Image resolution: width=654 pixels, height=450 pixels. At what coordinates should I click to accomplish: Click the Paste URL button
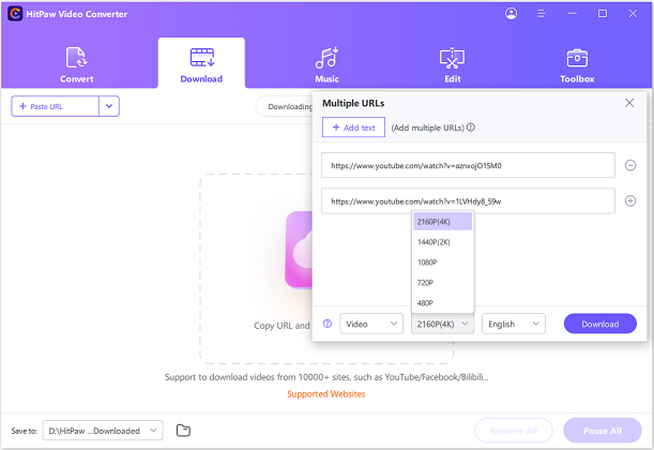[55, 106]
